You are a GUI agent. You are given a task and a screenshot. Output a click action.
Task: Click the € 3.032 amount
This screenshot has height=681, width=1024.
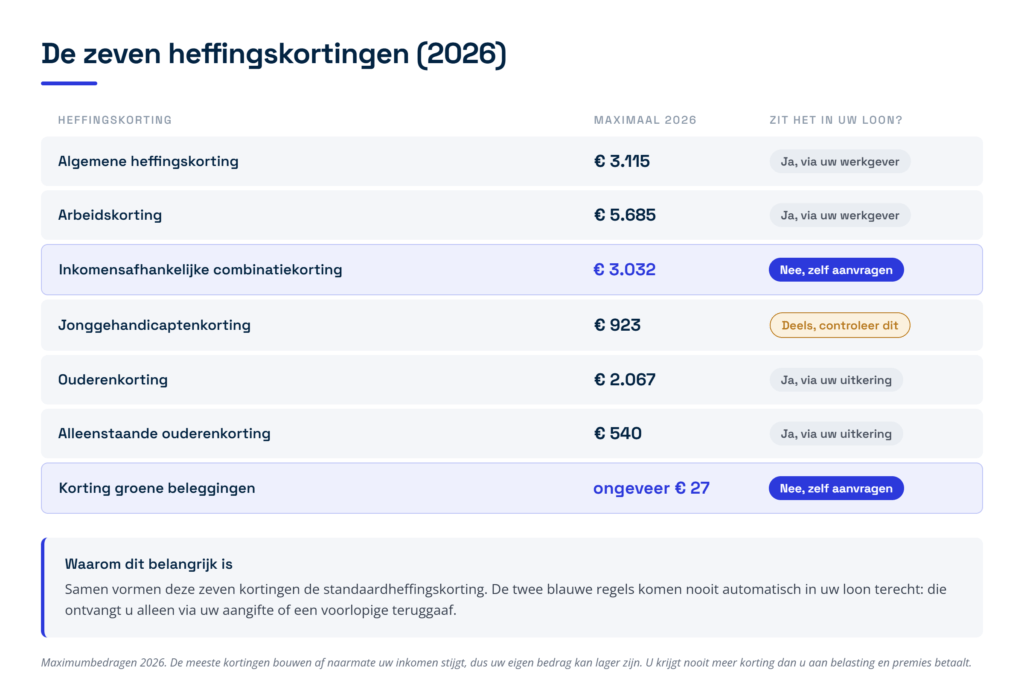[624, 270]
